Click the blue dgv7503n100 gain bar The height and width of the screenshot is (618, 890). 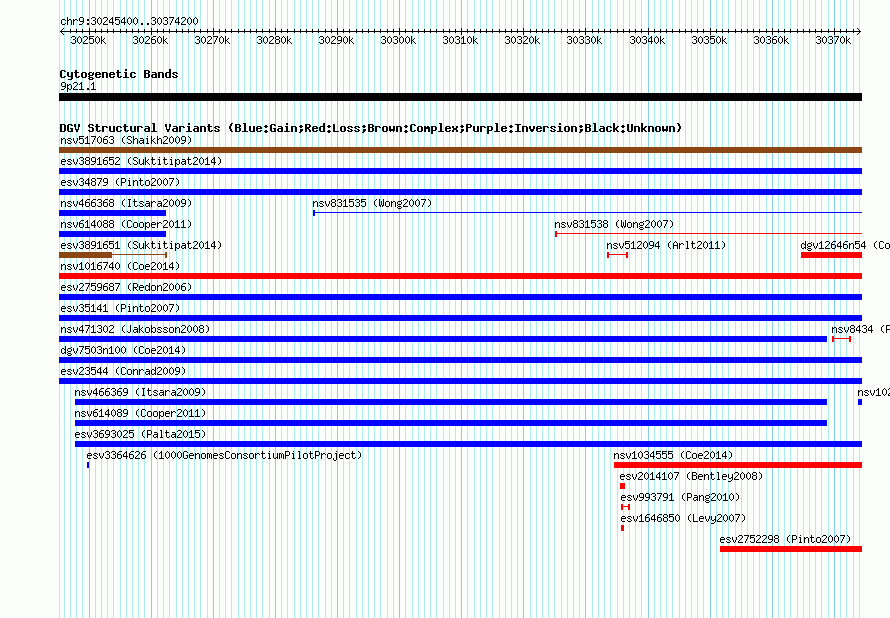pyautogui.click(x=460, y=360)
